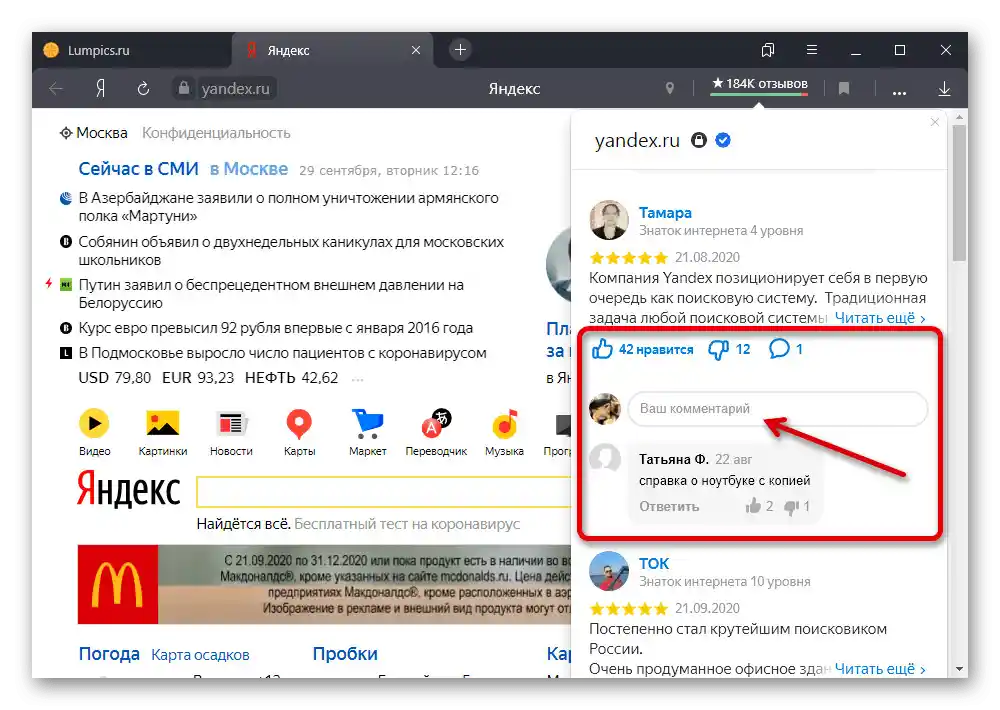Bookmark the page with the flag icon
This screenshot has height=710, width=1000.
[x=844, y=89]
